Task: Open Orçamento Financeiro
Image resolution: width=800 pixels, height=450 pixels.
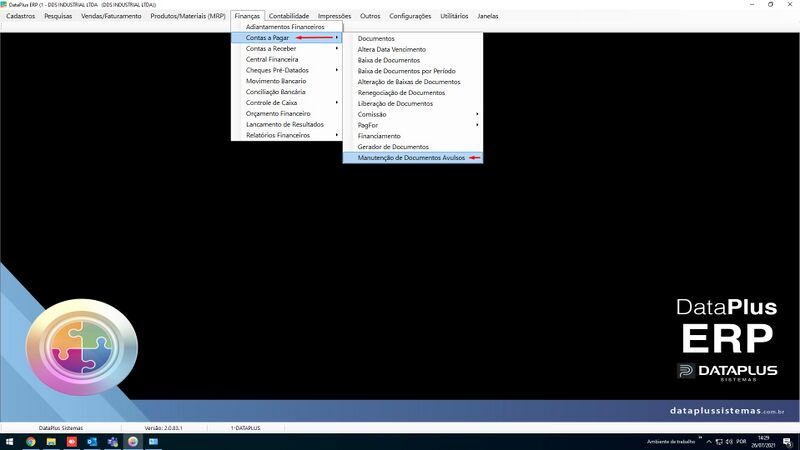Action: pyautogui.click(x=287, y=113)
